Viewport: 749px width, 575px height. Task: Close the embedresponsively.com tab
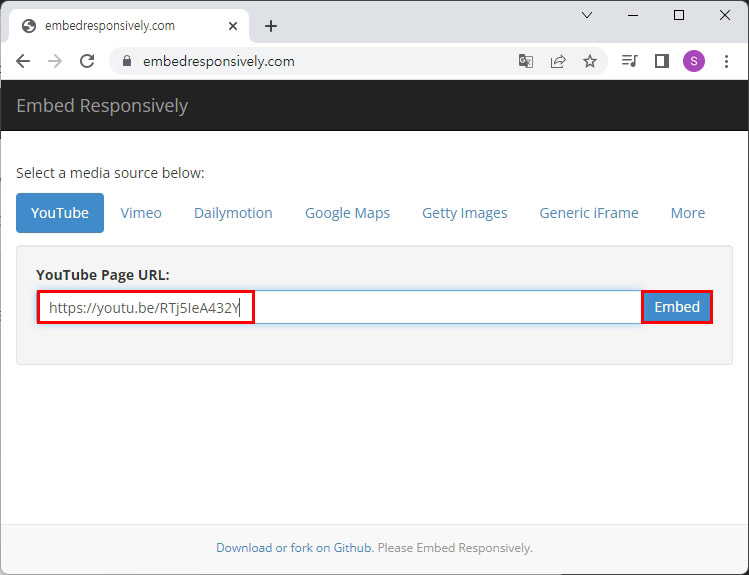pyautogui.click(x=233, y=26)
